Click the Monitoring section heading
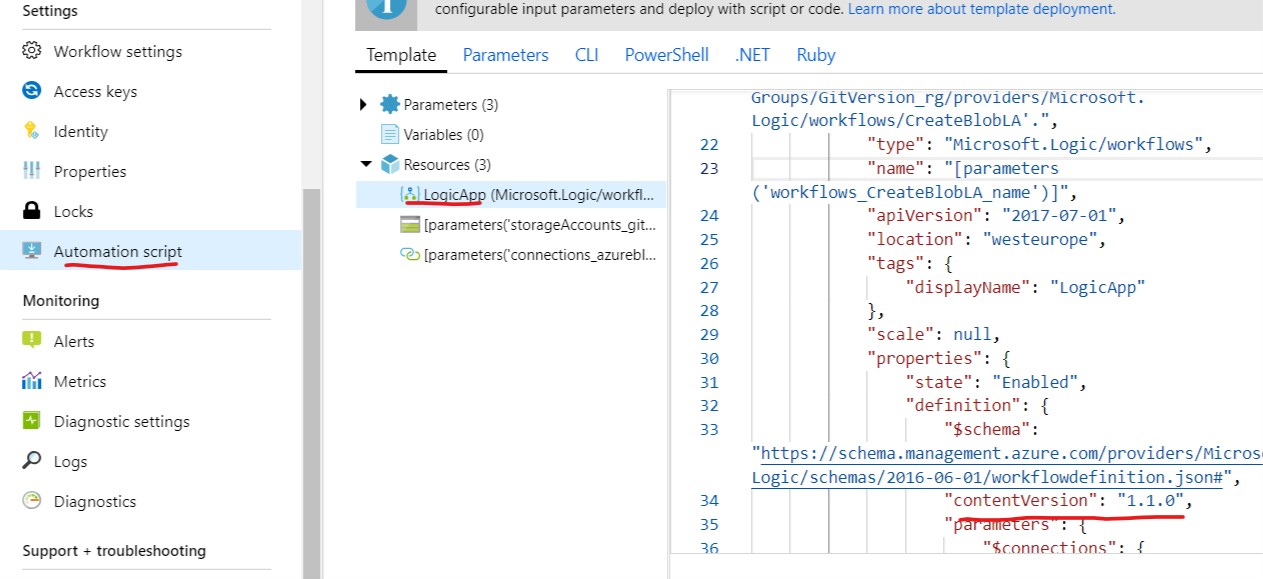 tap(61, 300)
